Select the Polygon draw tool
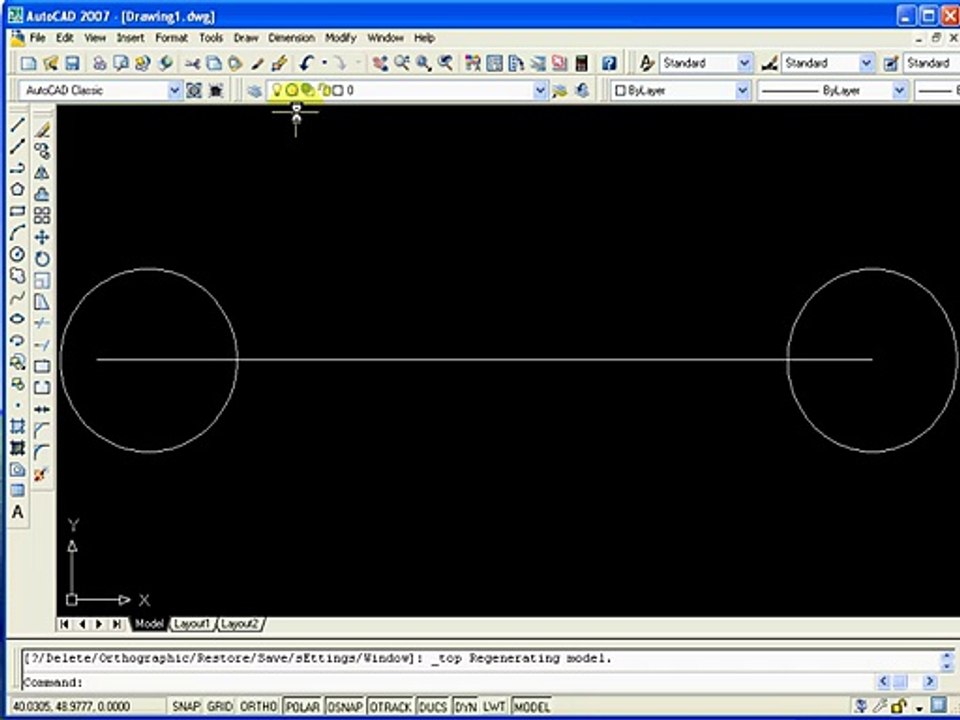This screenshot has height=720, width=960. tap(18, 189)
